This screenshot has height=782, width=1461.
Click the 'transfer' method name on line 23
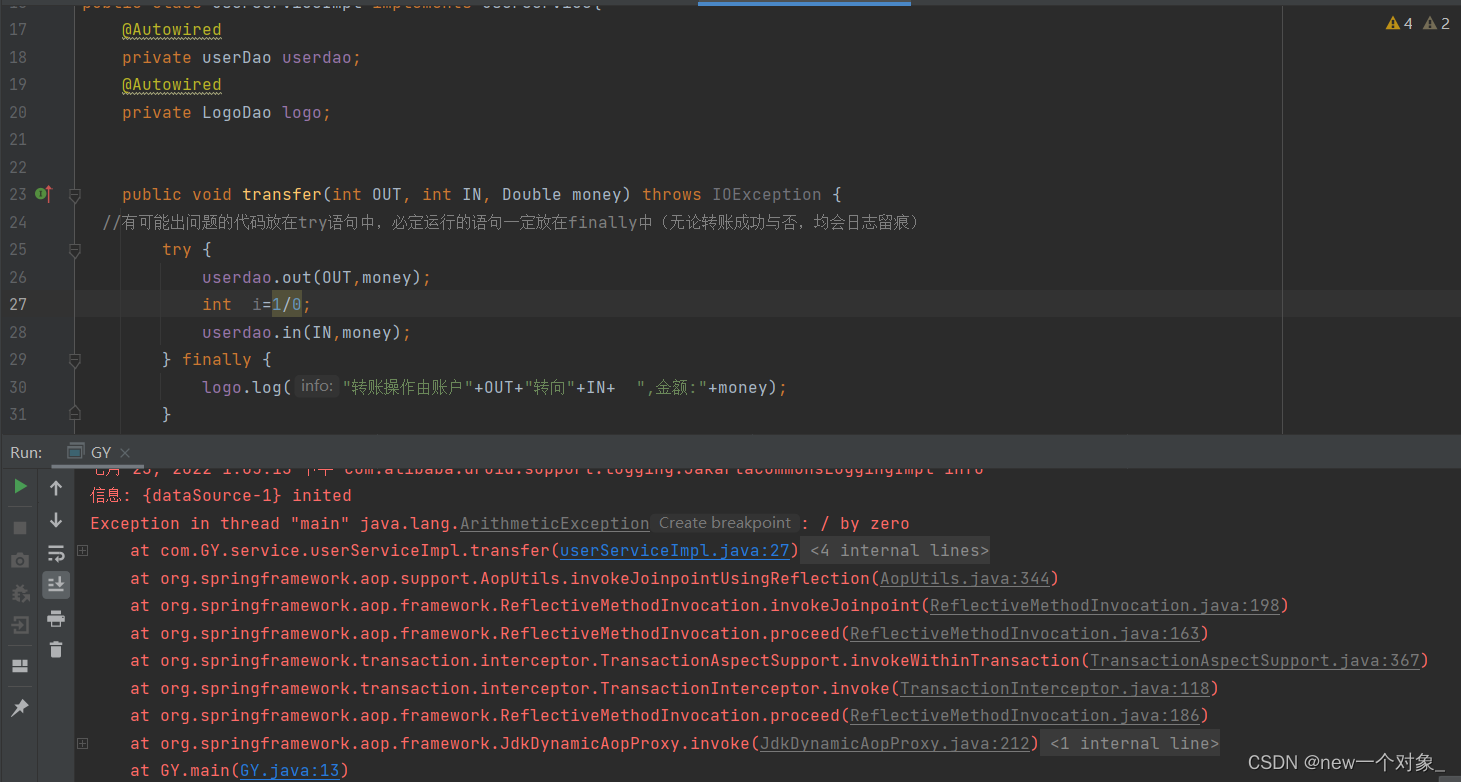282,194
